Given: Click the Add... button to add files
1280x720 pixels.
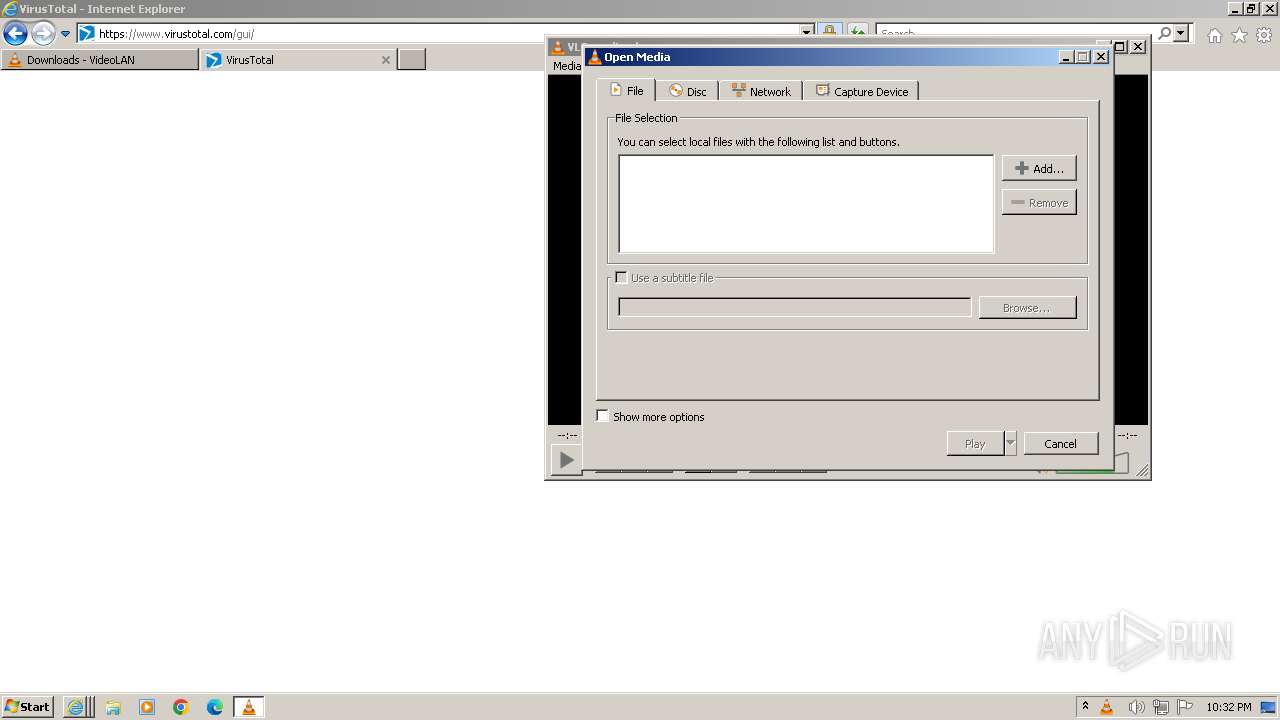Looking at the screenshot, I should [x=1039, y=168].
